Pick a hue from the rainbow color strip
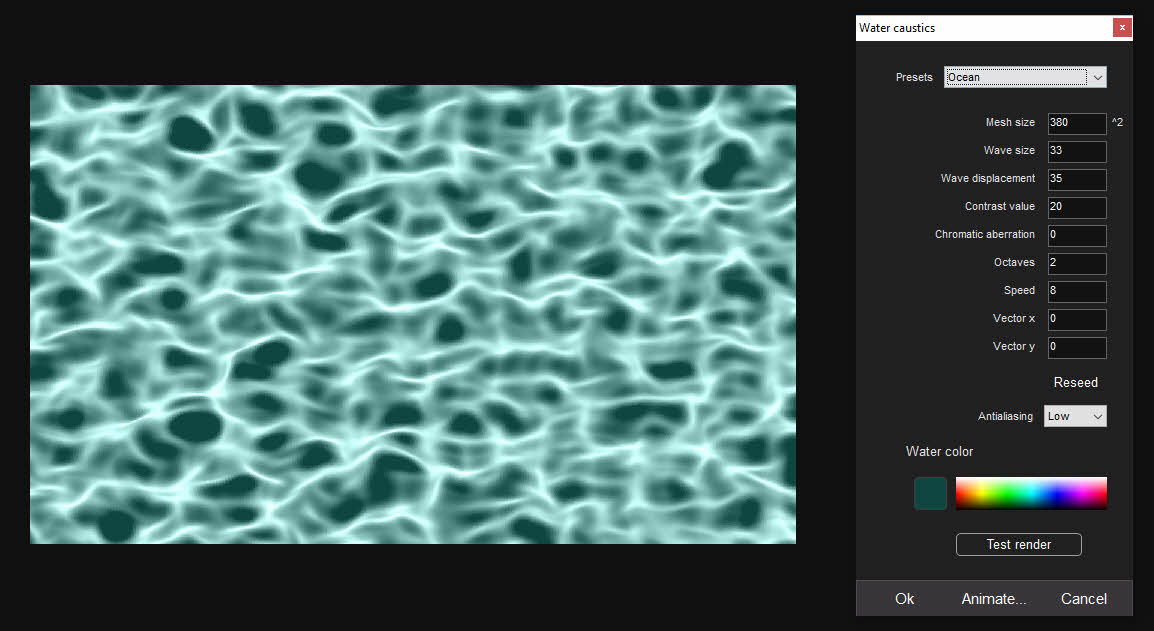 click(x=1031, y=493)
